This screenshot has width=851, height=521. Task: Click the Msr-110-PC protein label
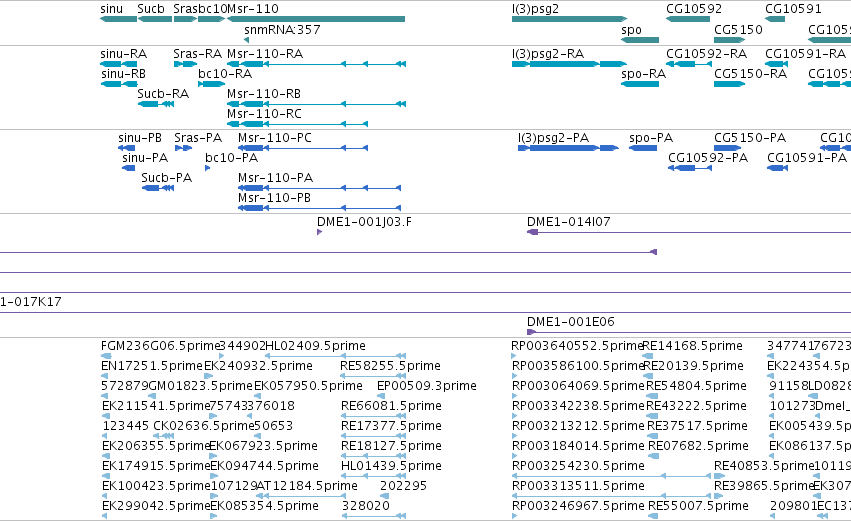tap(275, 138)
